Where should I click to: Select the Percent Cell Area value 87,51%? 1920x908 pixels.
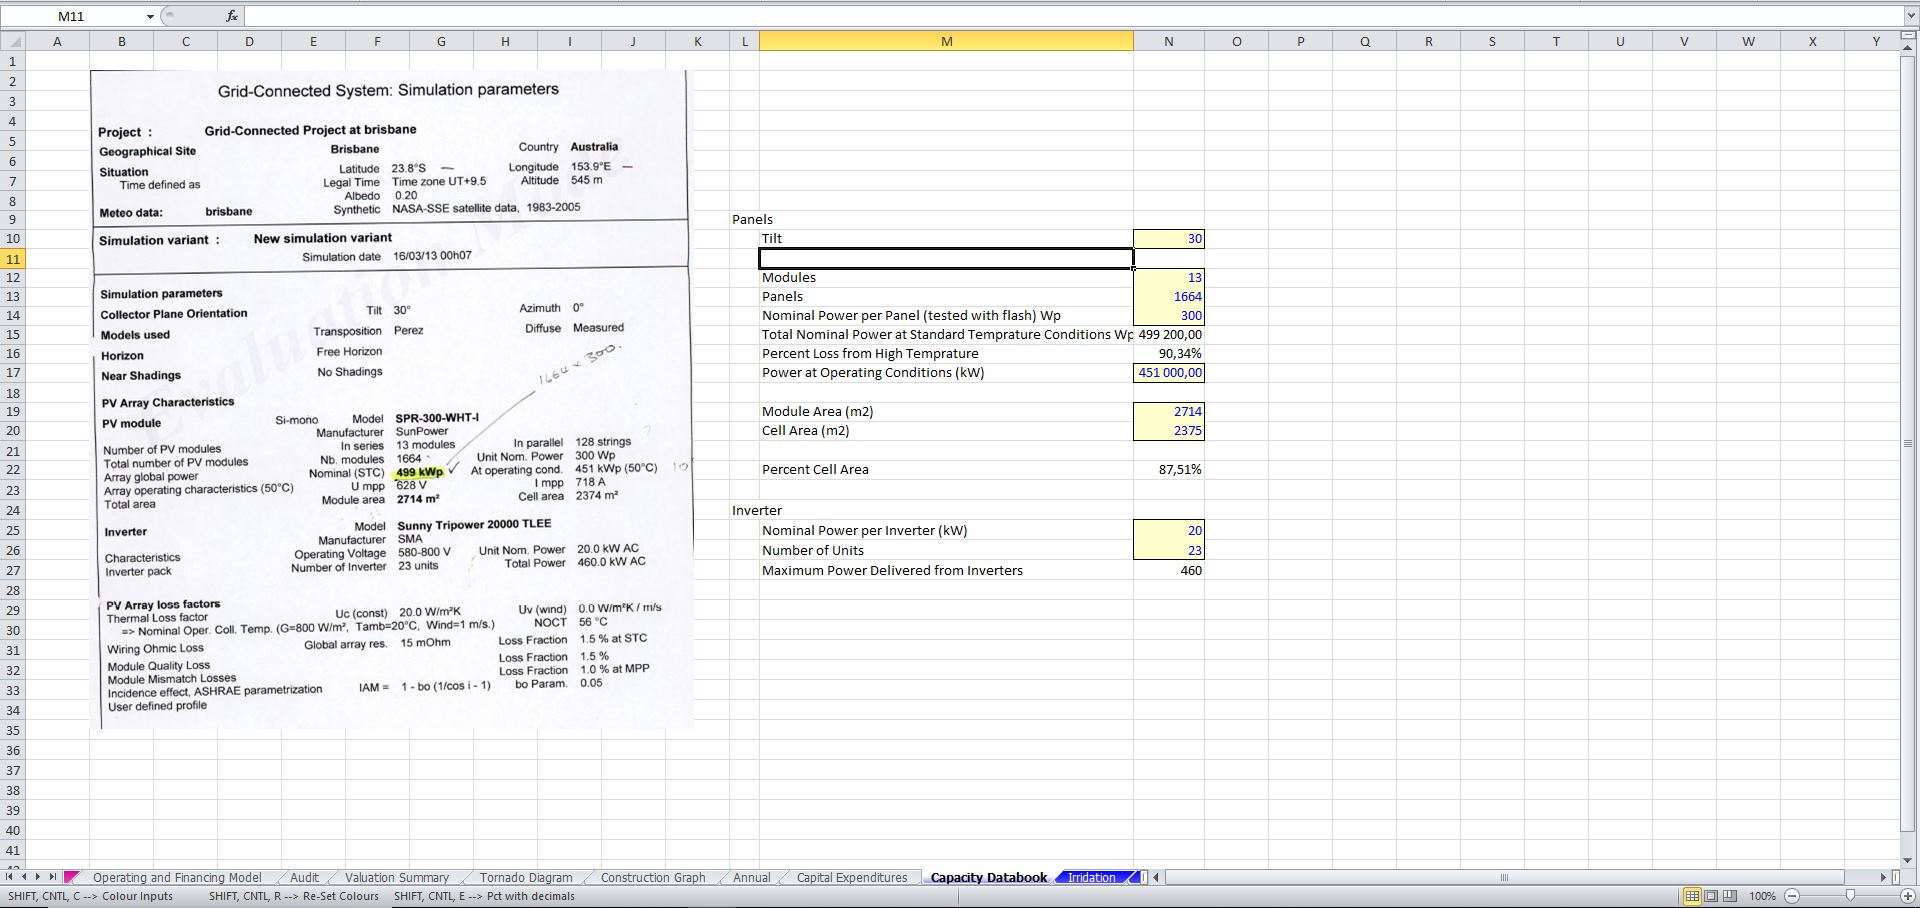[1168, 469]
